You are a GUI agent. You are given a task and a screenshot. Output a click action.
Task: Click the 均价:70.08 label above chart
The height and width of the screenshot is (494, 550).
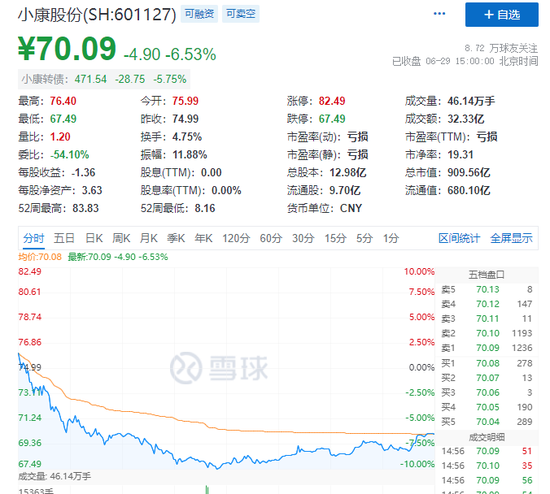pyautogui.click(x=40, y=257)
